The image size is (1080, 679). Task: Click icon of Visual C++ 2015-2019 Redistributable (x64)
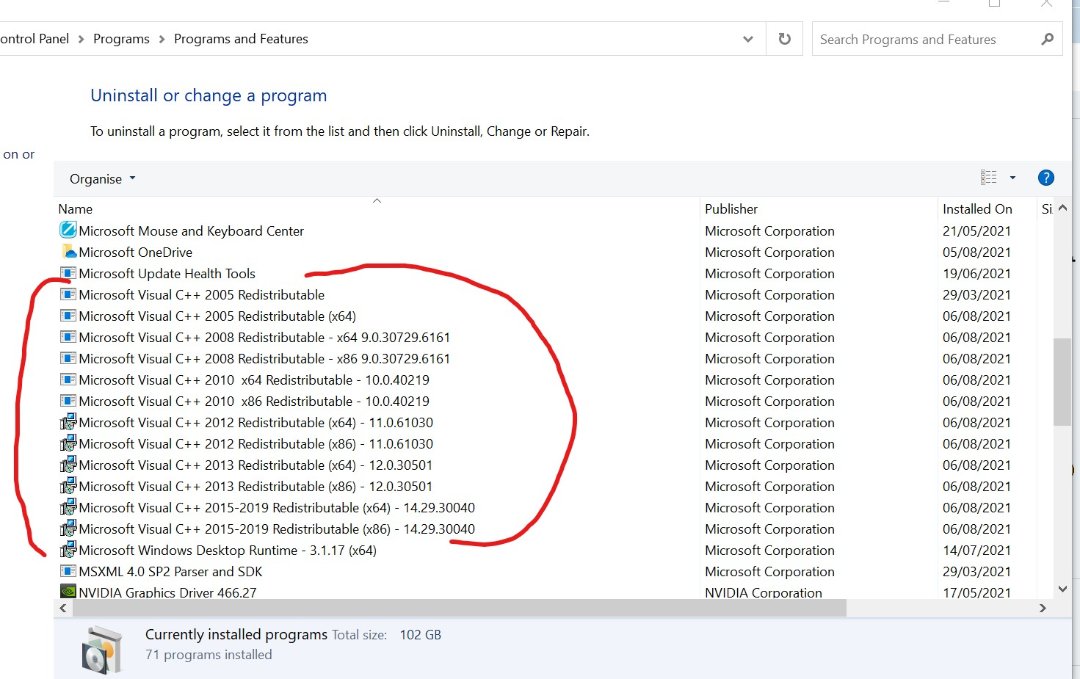(68, 508)
